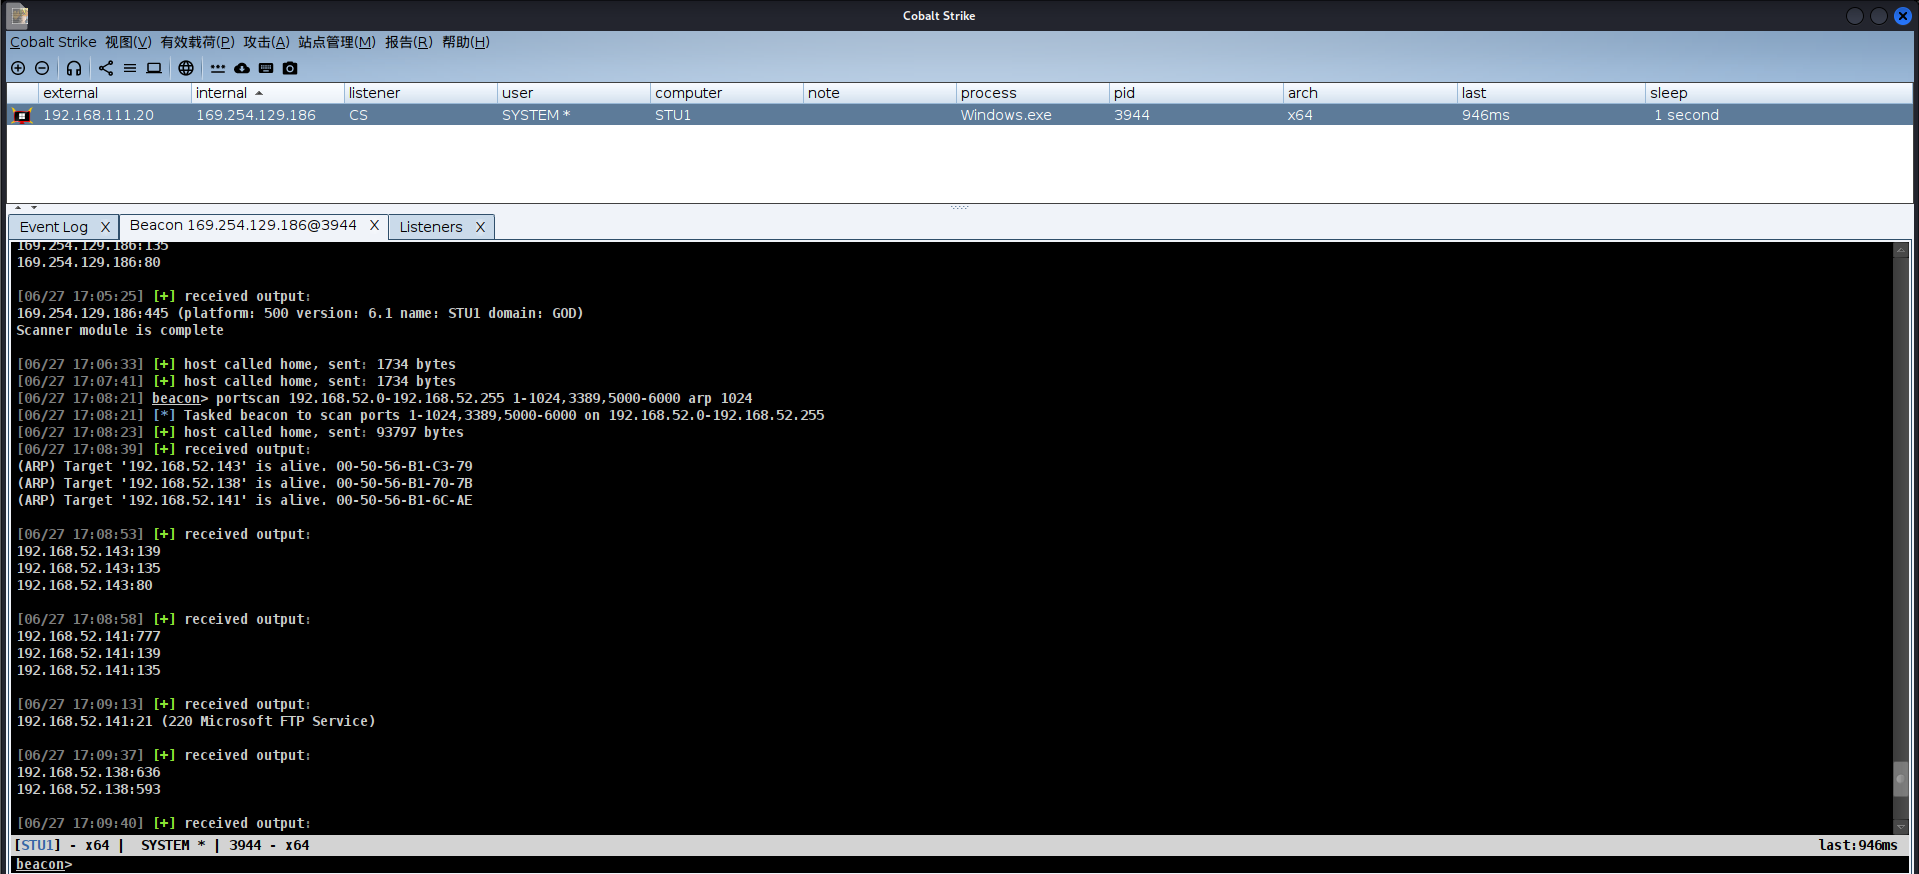Close the Beacon 169.254.129.186@3944 tab
1919x874 pixels.
[x=374, y=225]
